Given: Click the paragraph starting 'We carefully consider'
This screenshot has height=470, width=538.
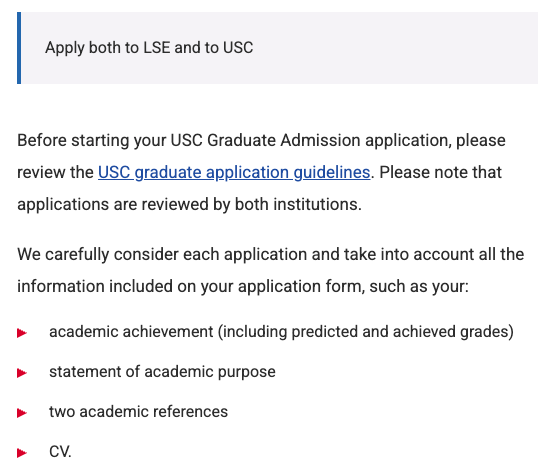Looking at the screenshot, I should pos(271,270).
